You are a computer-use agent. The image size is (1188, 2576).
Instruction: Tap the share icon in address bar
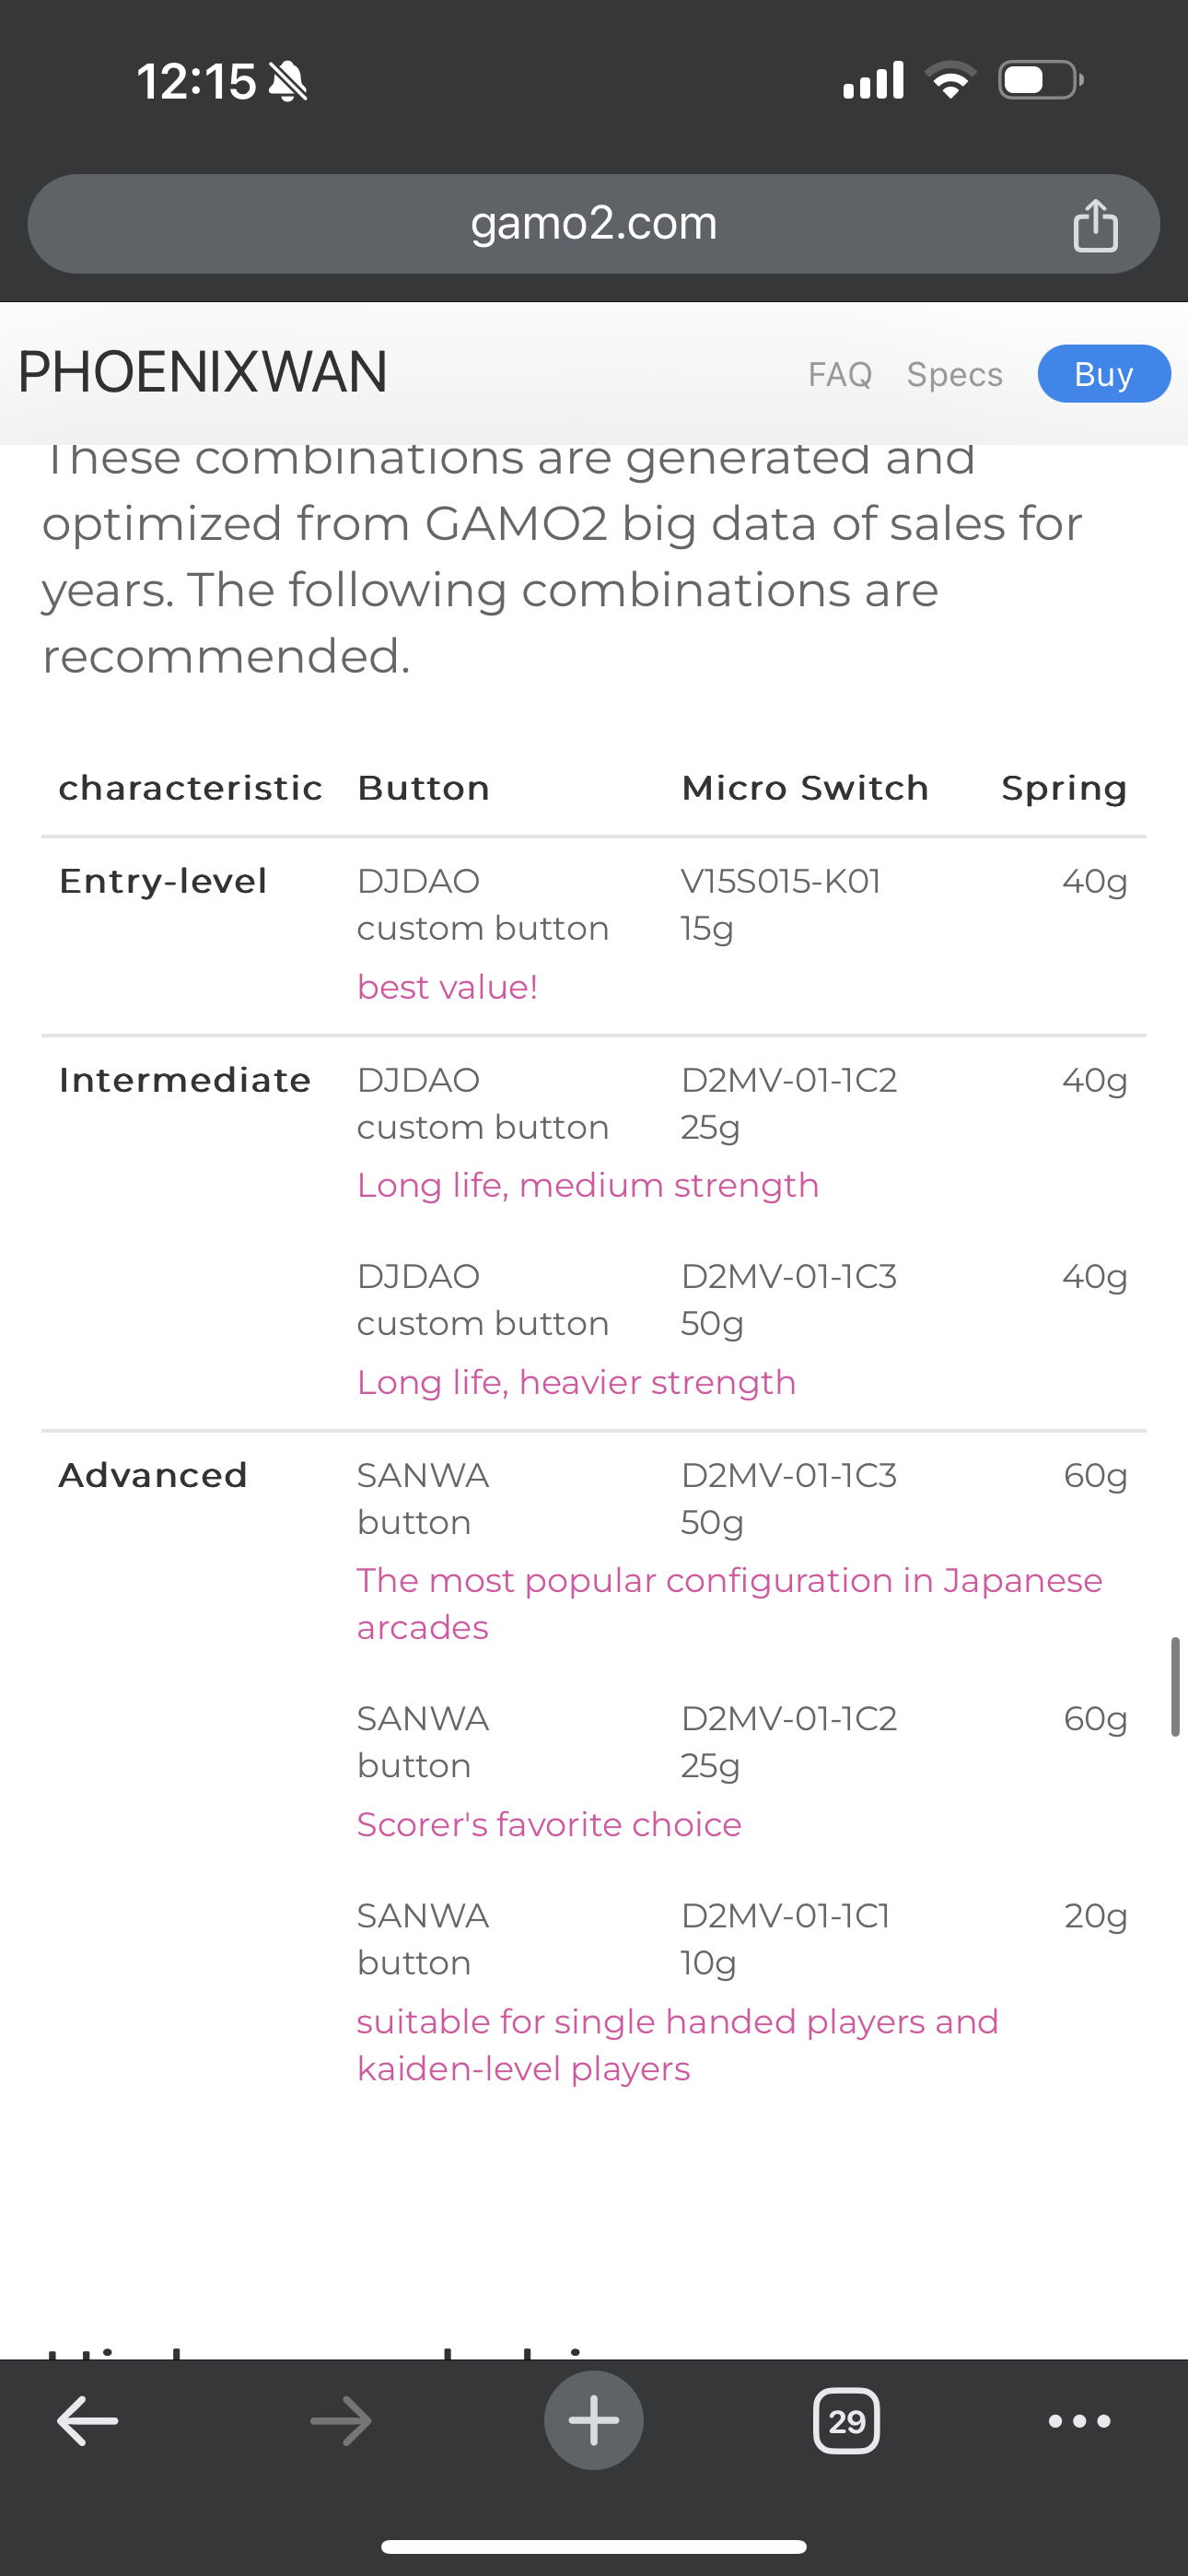coord(1095,225)
